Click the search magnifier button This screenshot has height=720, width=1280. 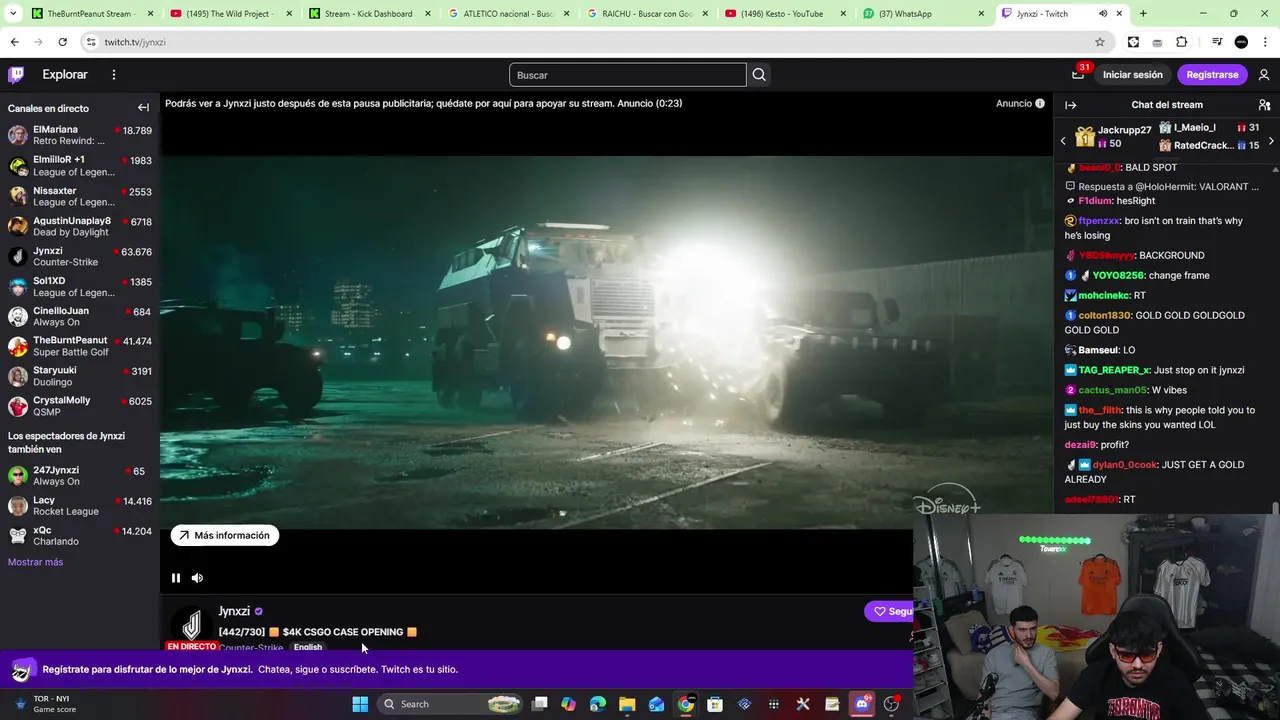(x=759, y=75)
